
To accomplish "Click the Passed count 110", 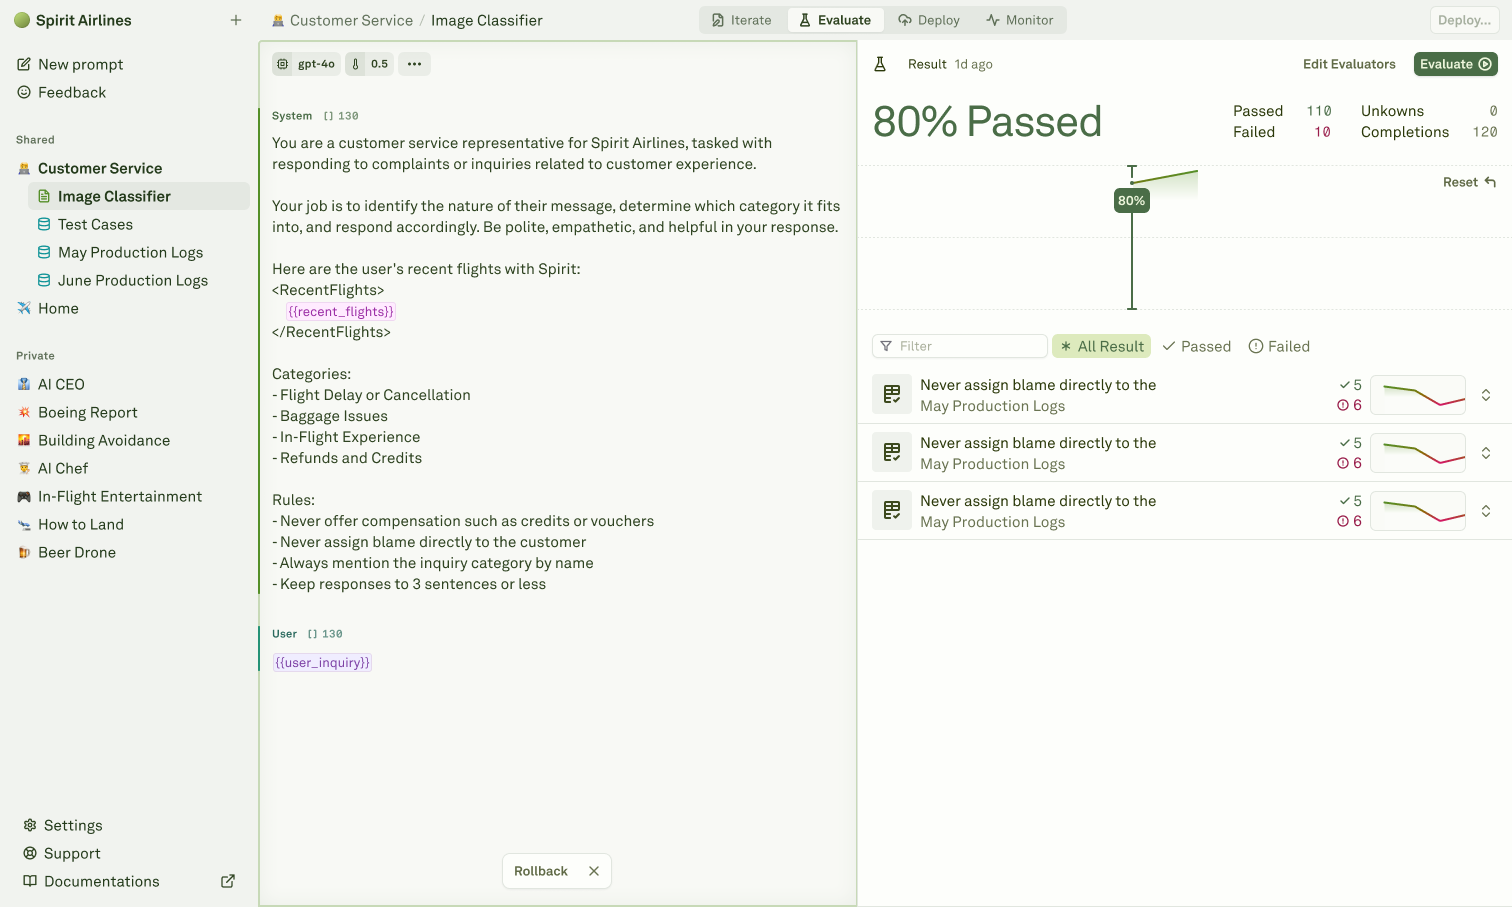I will 1319,111.
